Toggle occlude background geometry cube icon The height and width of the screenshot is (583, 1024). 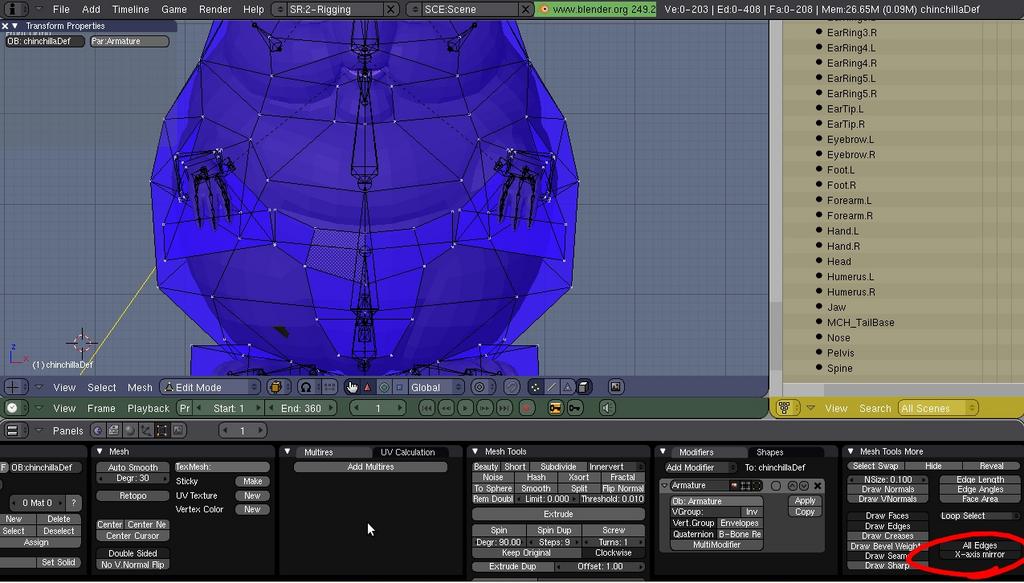[584, 387]
